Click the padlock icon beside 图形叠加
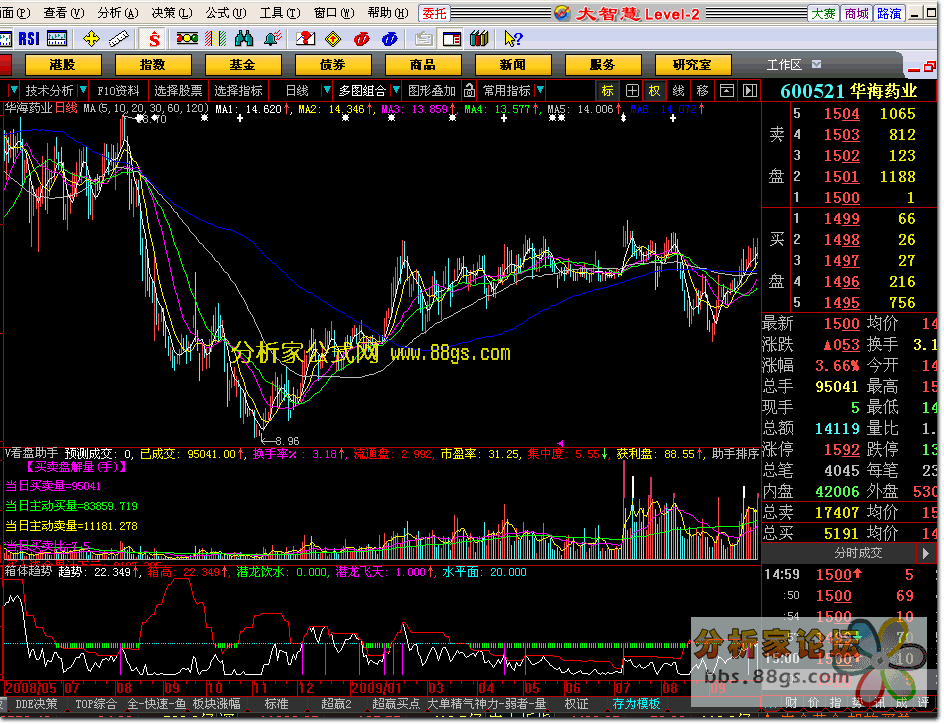The width and height of the screenshot is (944, 724). (469, 91)
